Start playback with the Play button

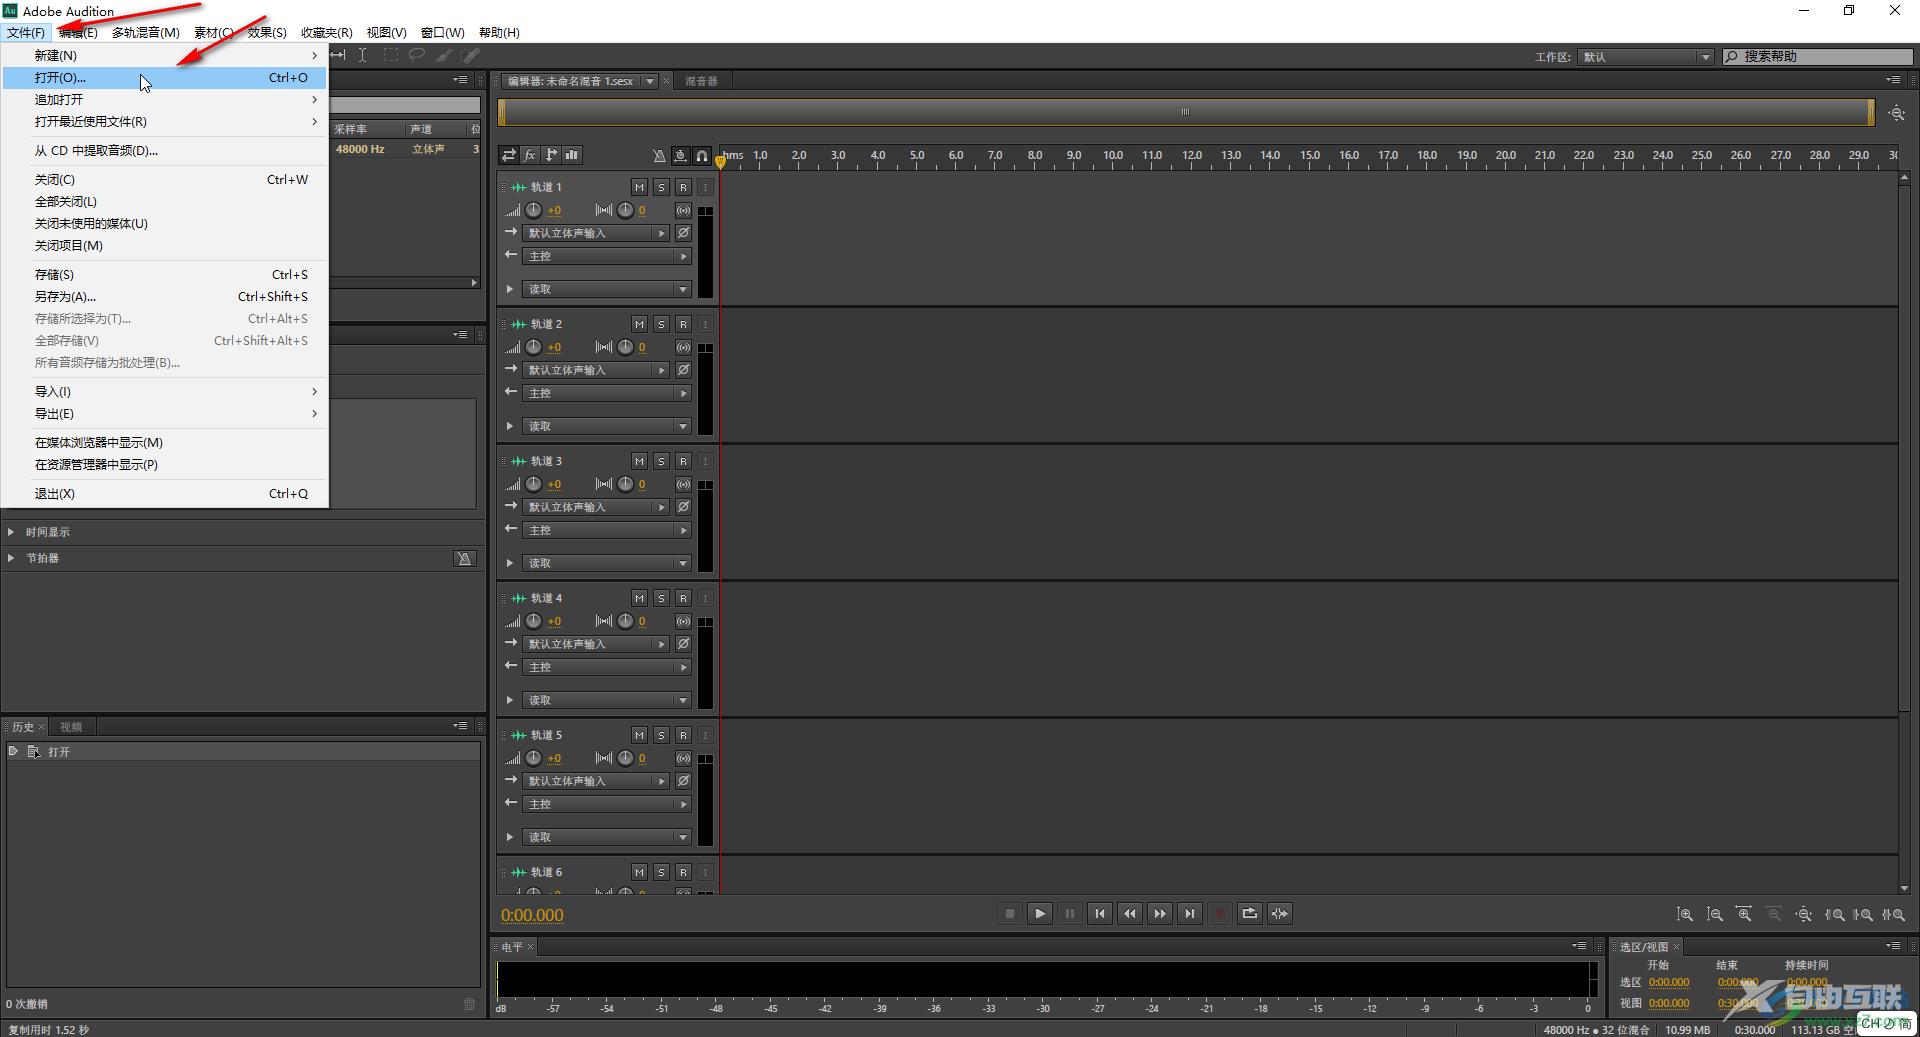[x=1040, y=913]
